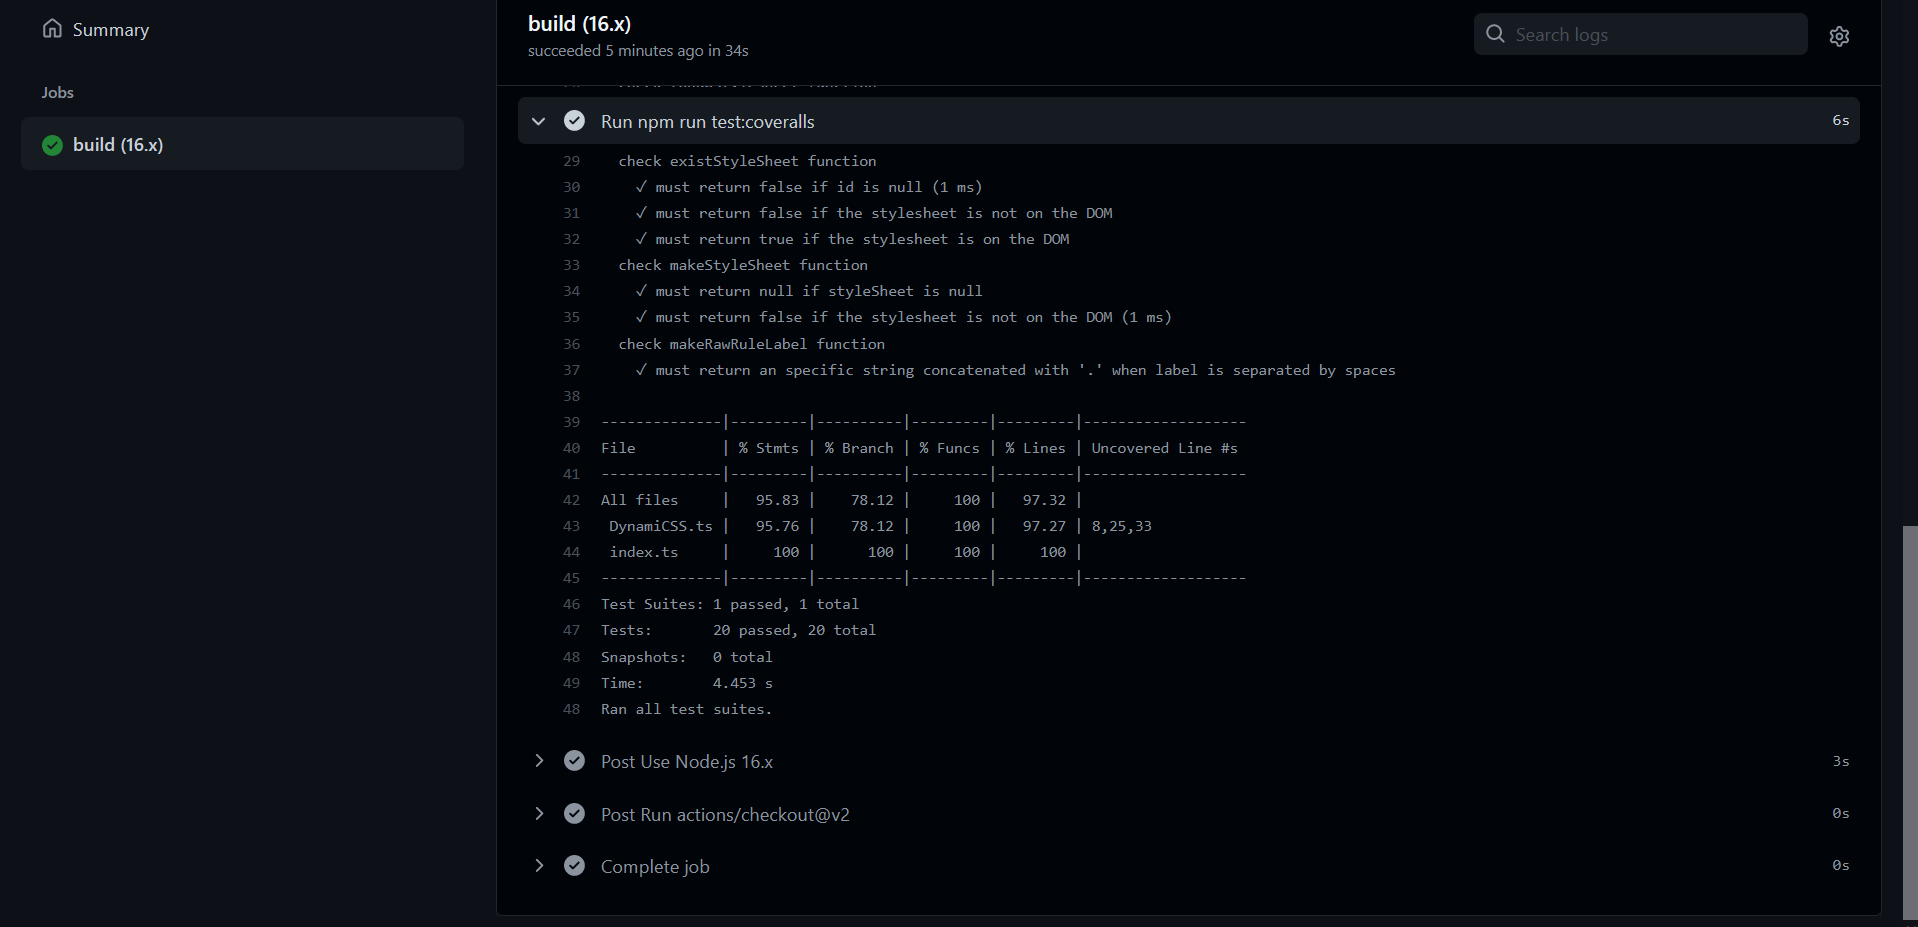Click the Complete job step label
This screenshot has height=927, width=1918.
(x=655, y=867)
